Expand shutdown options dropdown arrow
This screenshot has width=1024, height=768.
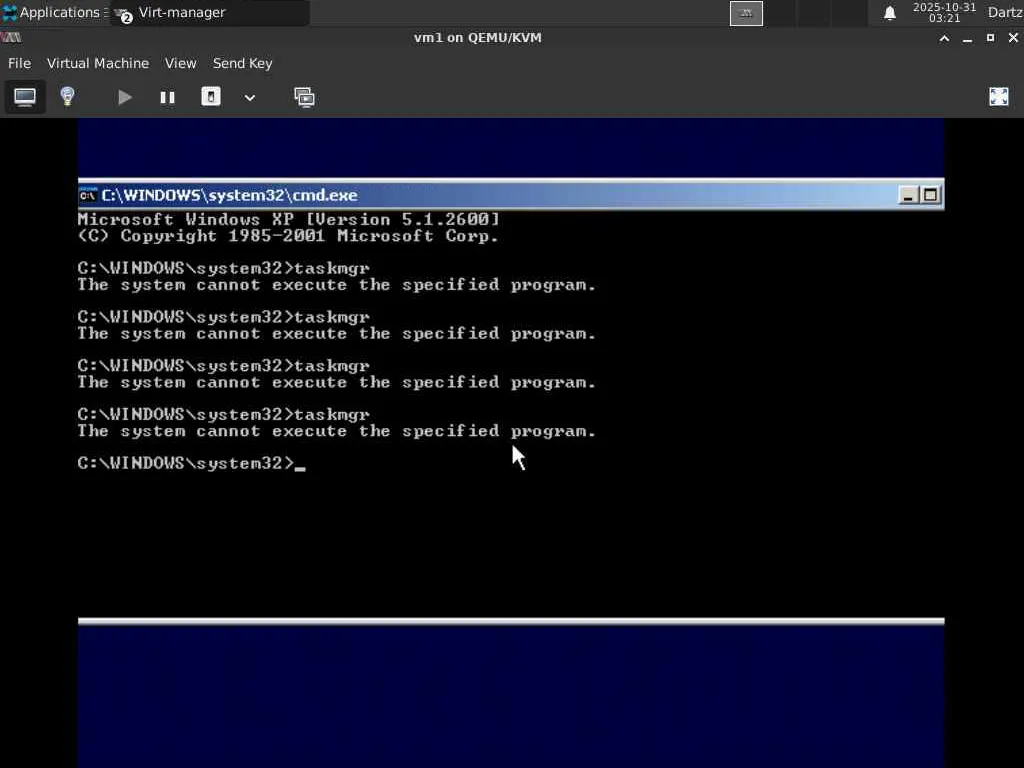pos(249,98)
